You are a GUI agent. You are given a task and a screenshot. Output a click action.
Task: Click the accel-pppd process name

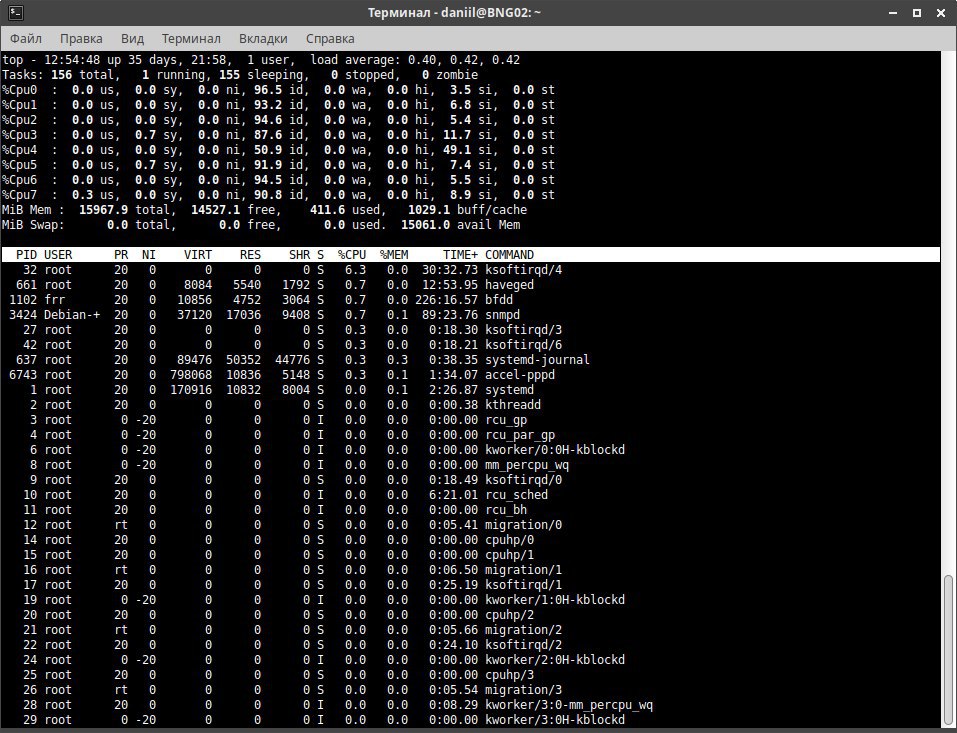tap(520, 375)
